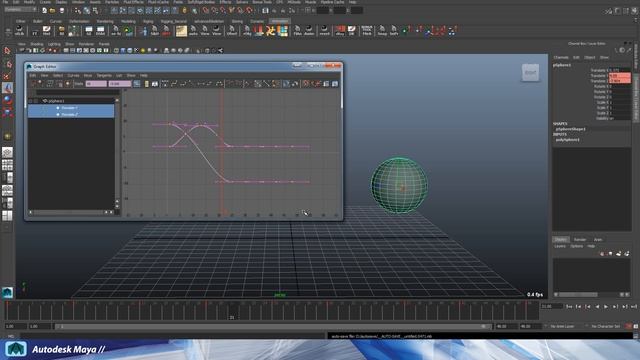
Task: Click the pSphereShape1 shape node entry
Action: pos(571,129)
